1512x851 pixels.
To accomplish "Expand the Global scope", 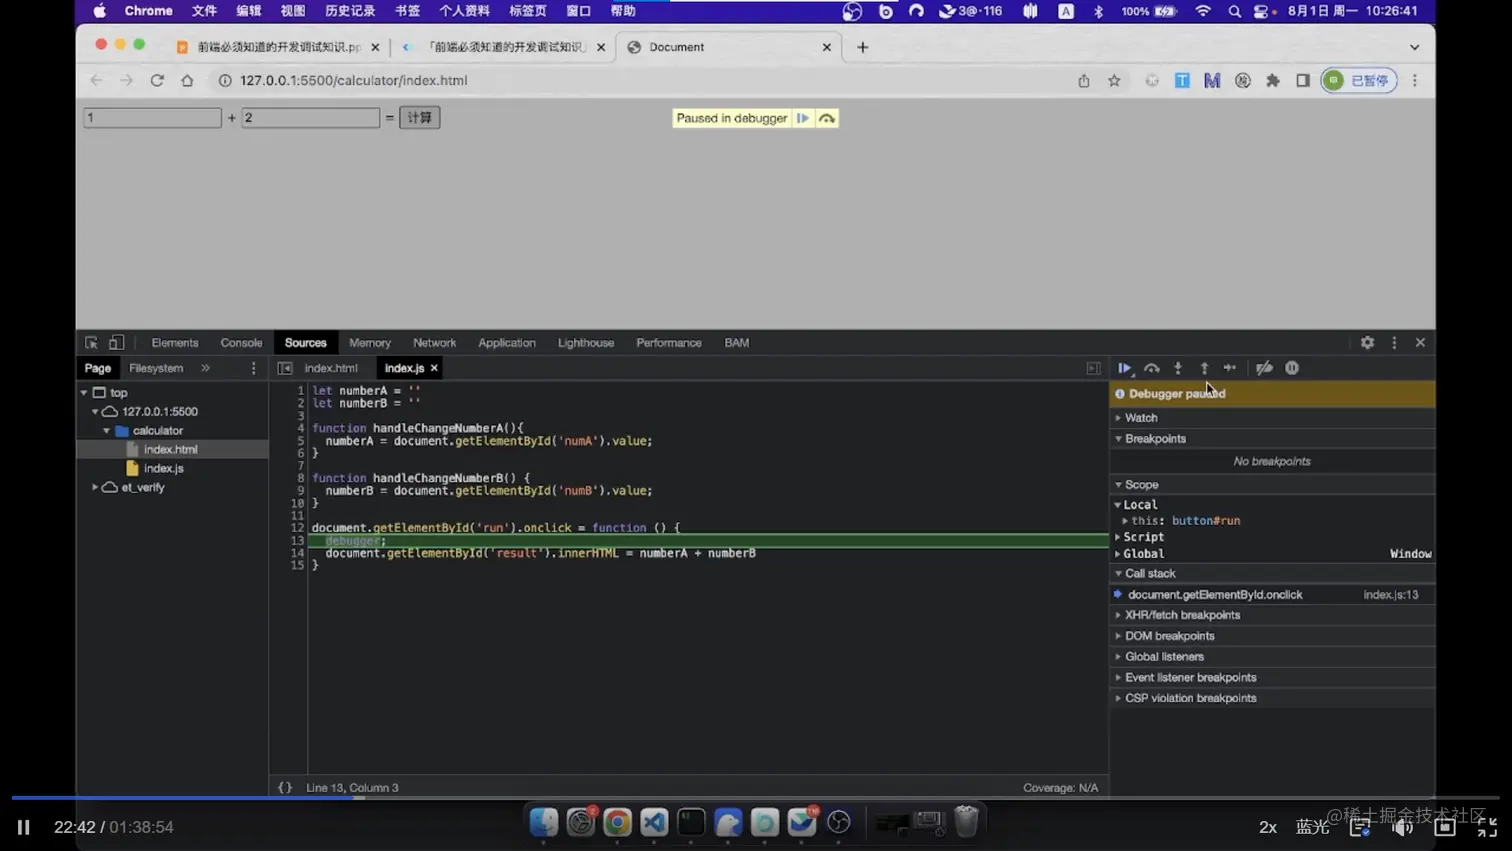I will point(1118,554).
